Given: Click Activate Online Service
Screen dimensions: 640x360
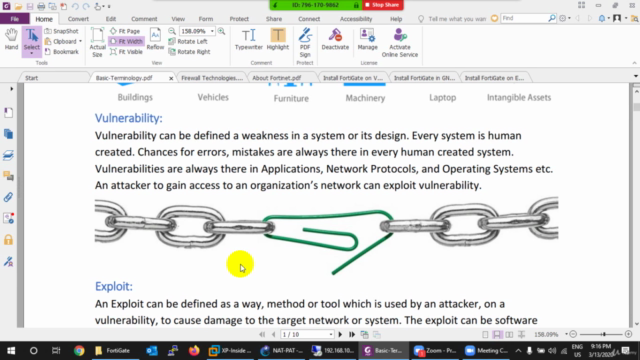Looking at the screenshot, I should coord(400,42).
